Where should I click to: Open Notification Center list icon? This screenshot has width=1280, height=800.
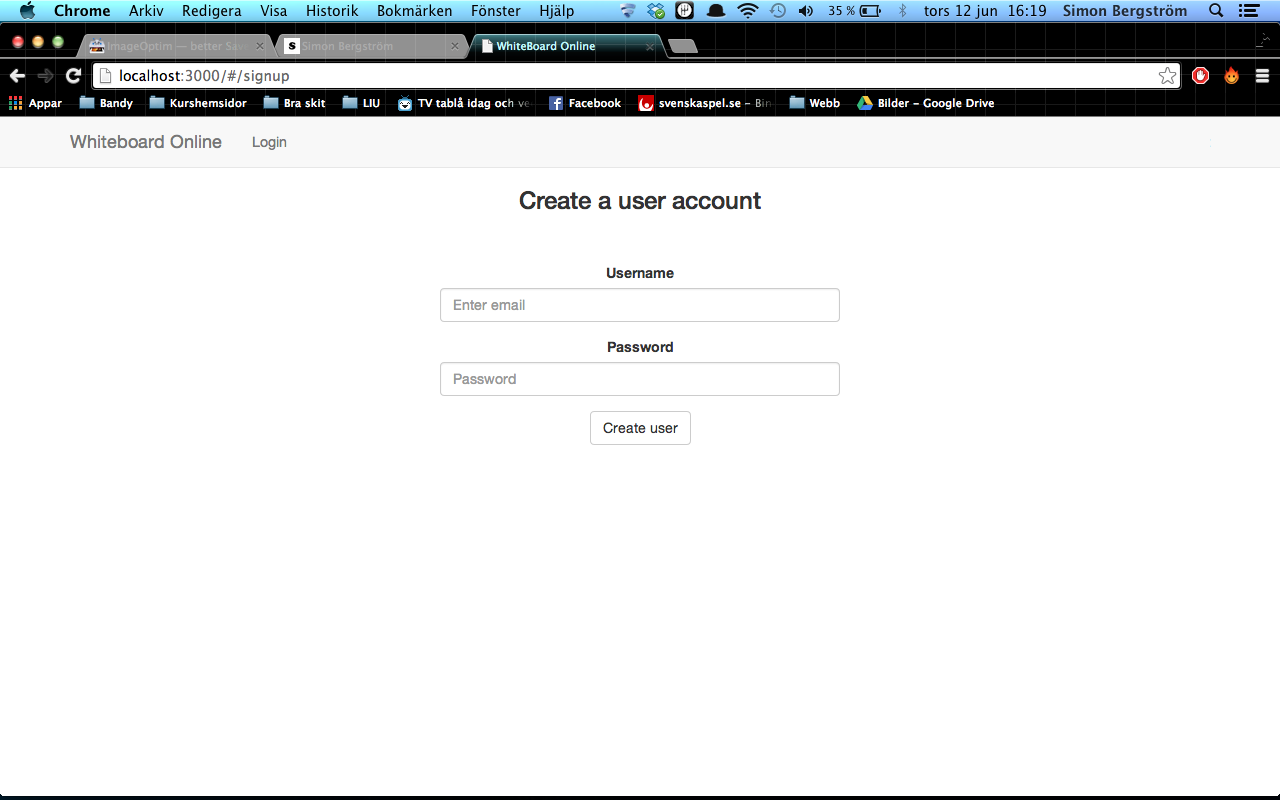click(x=1247, y=11)
